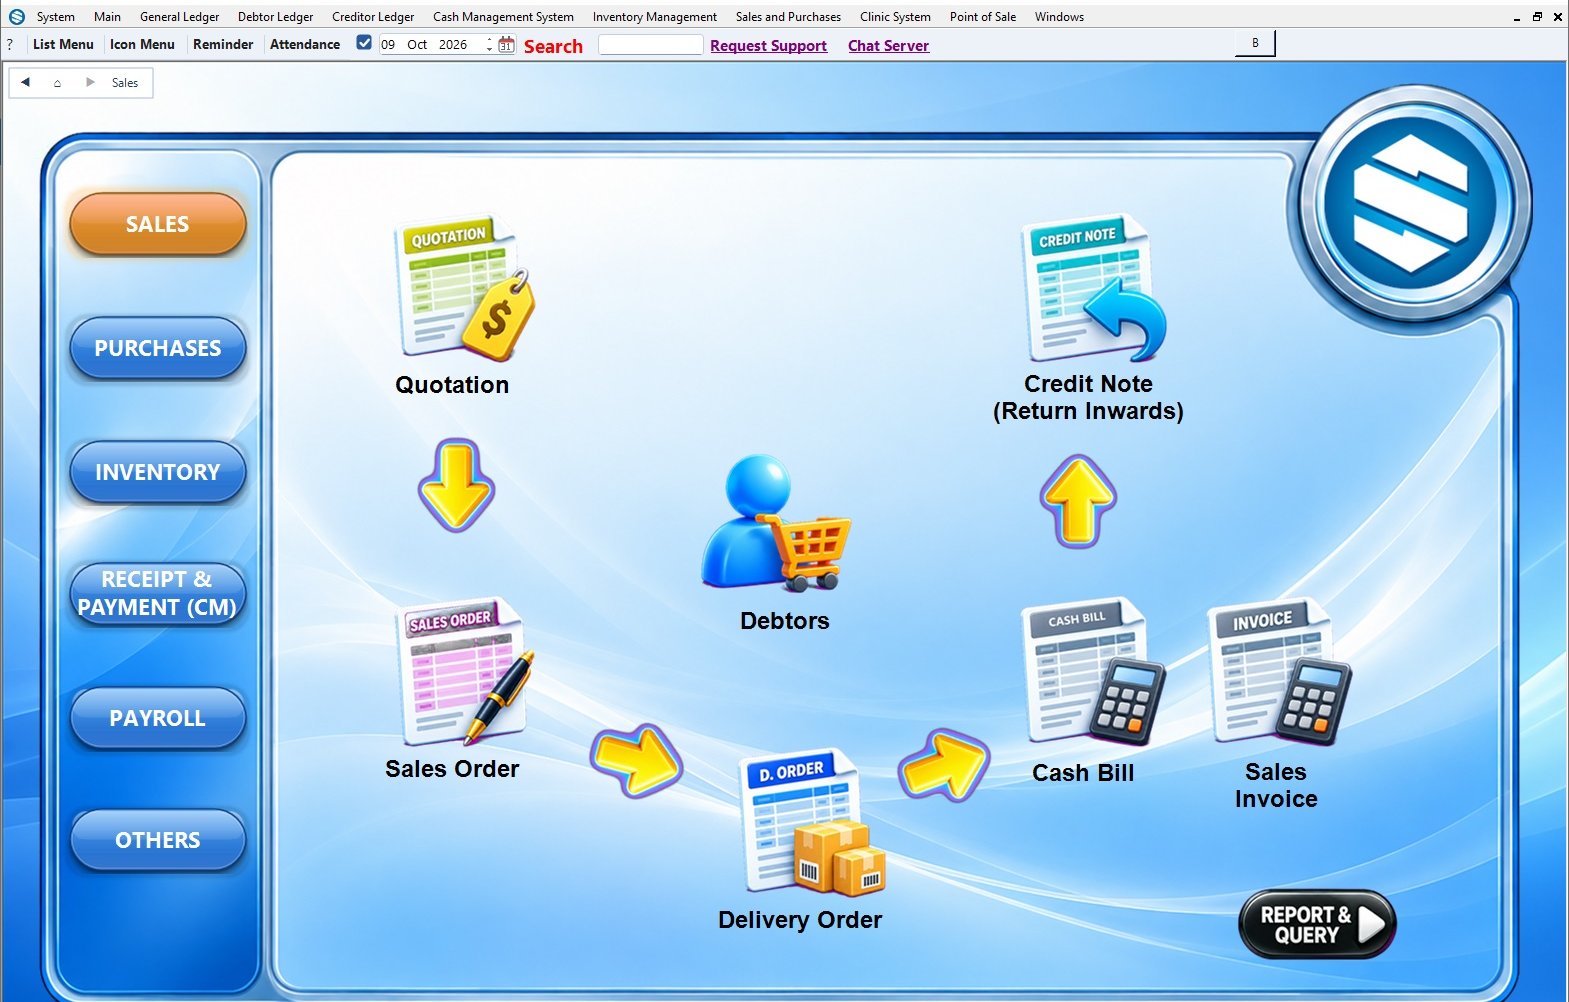Open the Quotation module icon
This screenshot has height=1002, width=1569.
click(465, 288)
